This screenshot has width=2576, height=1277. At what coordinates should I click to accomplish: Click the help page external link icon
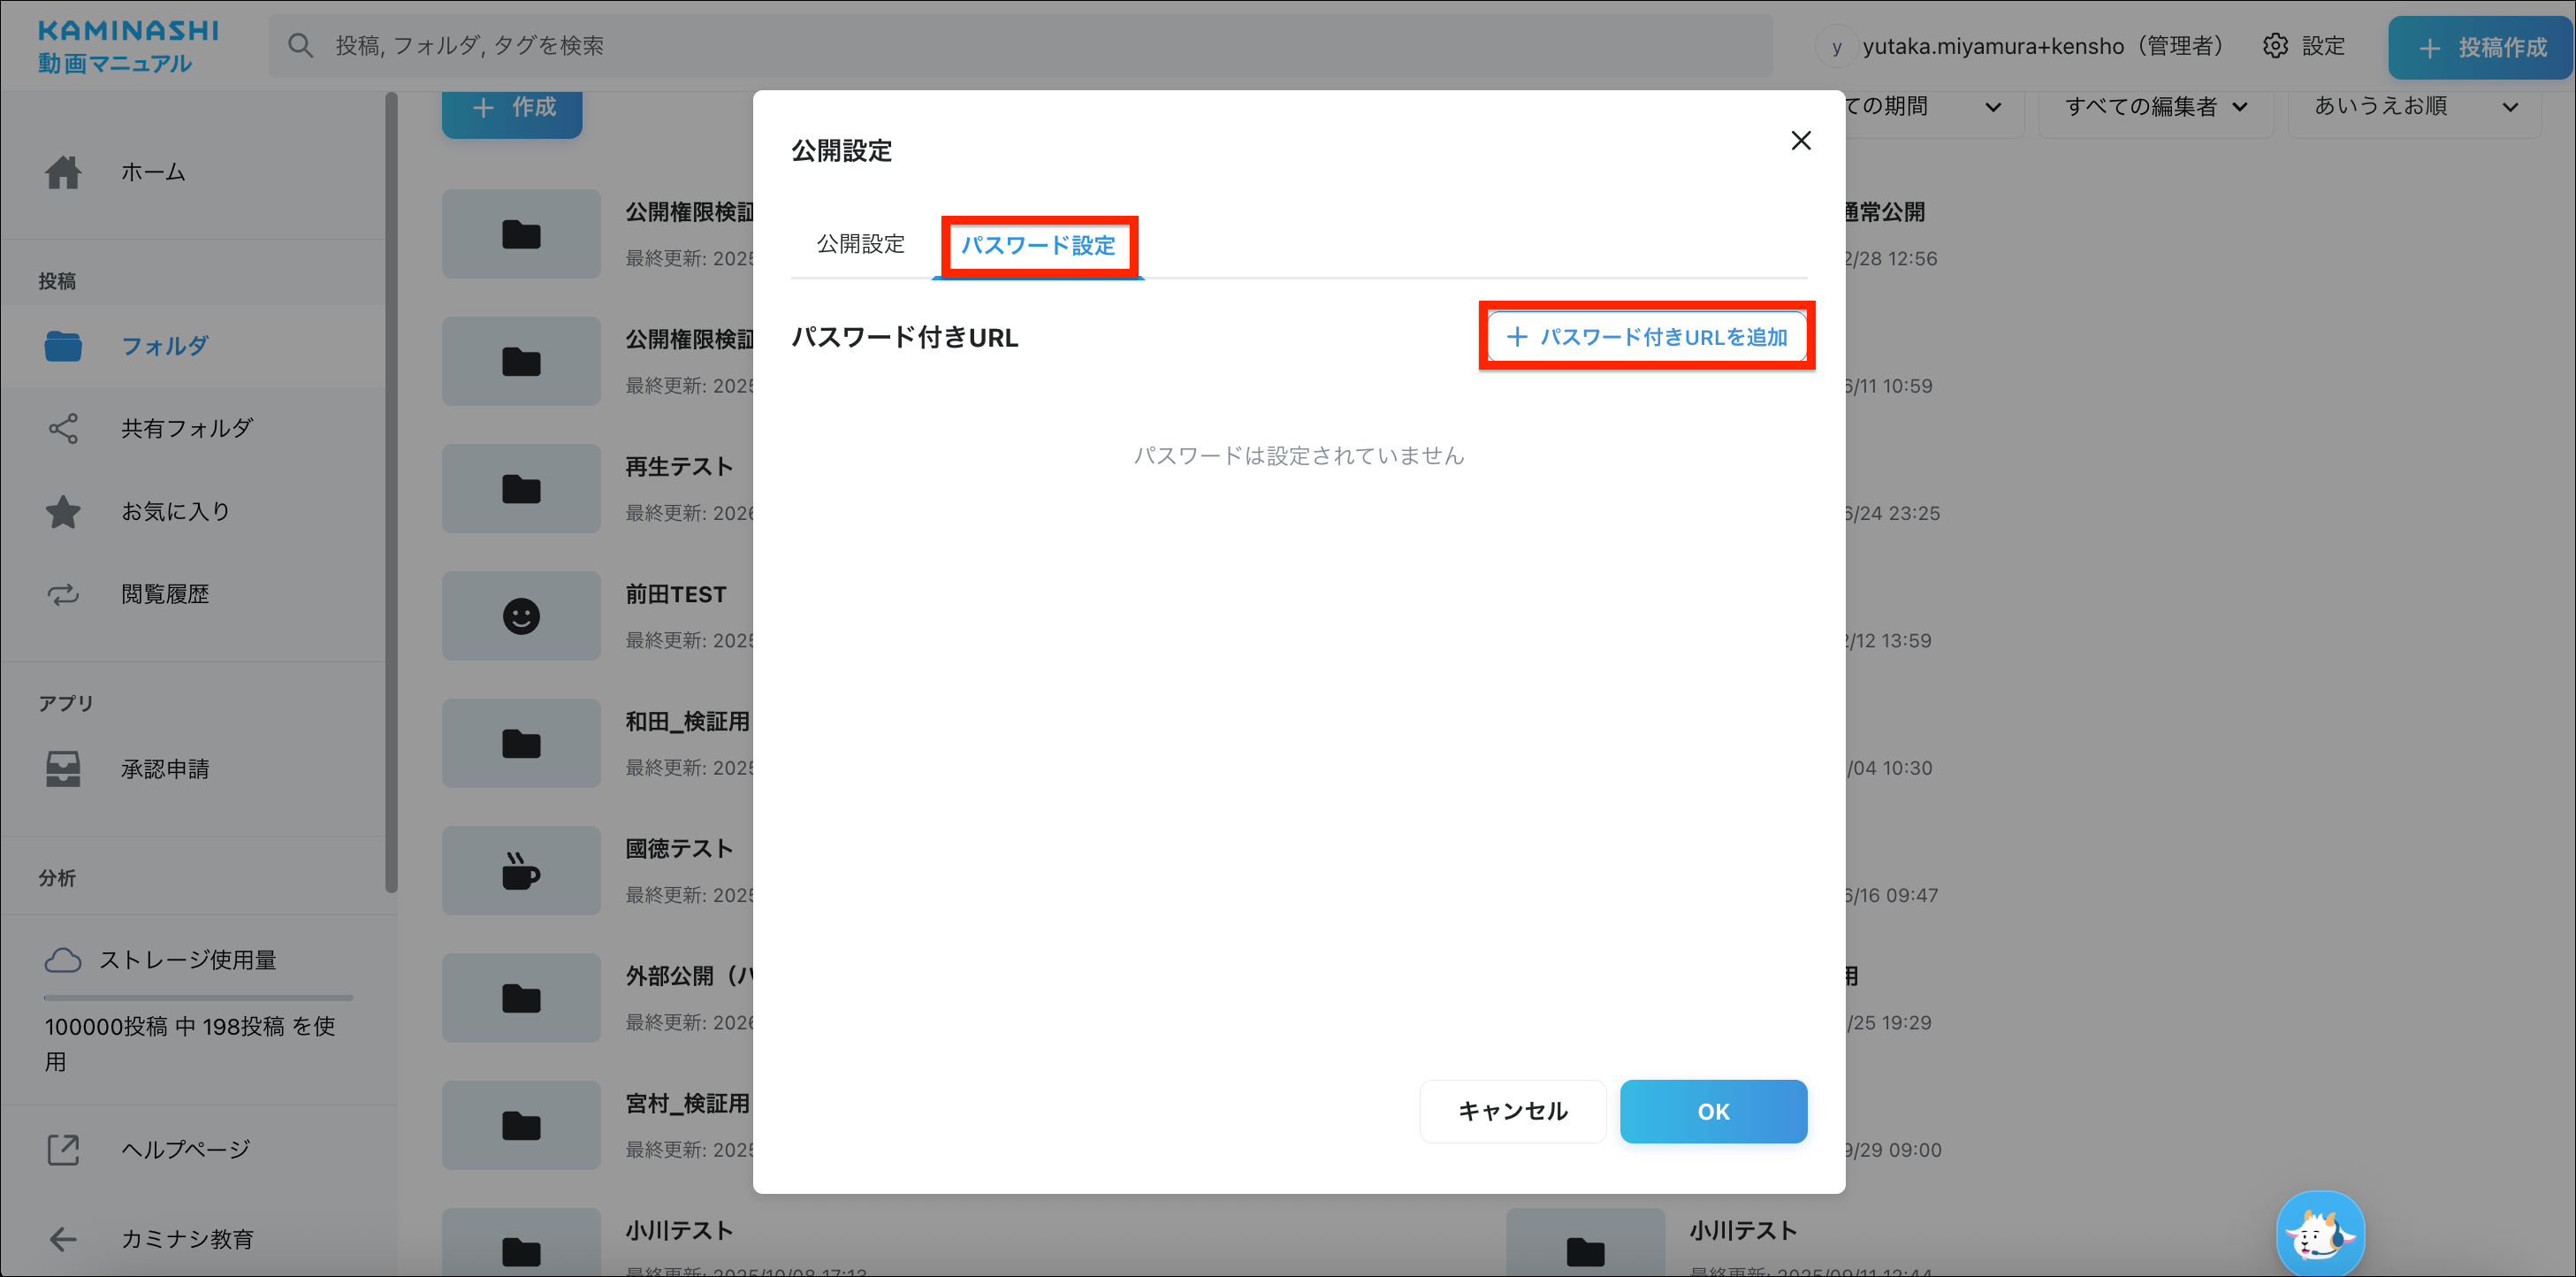pyautogui.click(x=62, y=1149)
